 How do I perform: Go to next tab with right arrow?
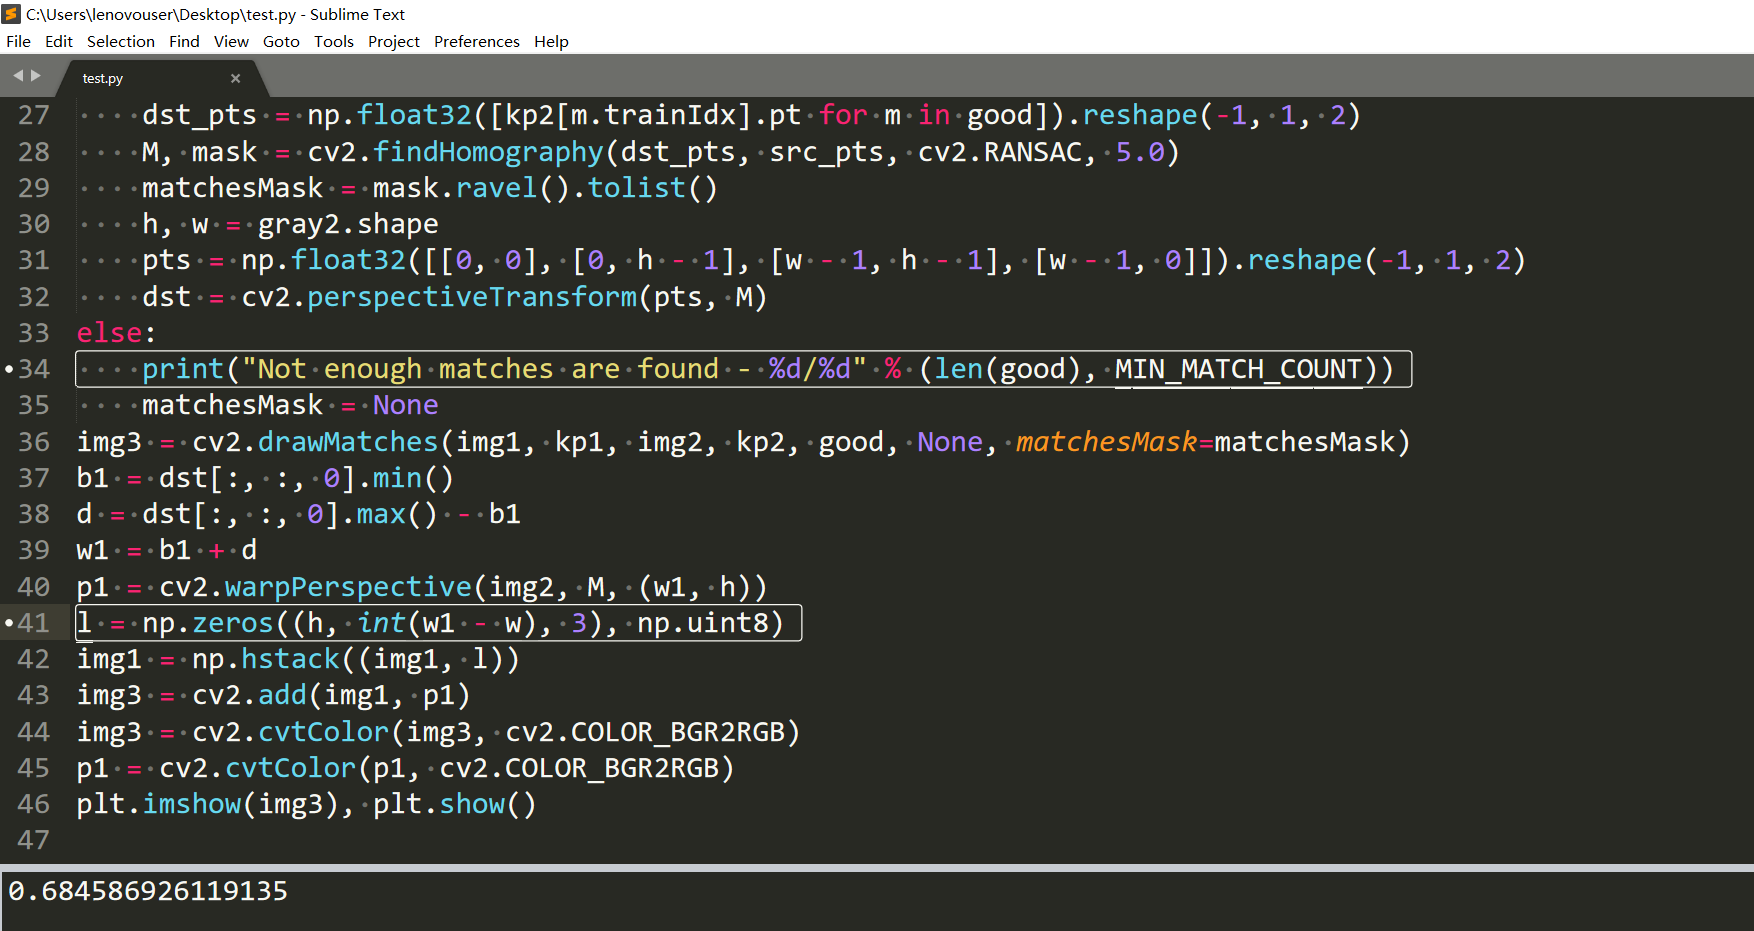pos(36,76)
